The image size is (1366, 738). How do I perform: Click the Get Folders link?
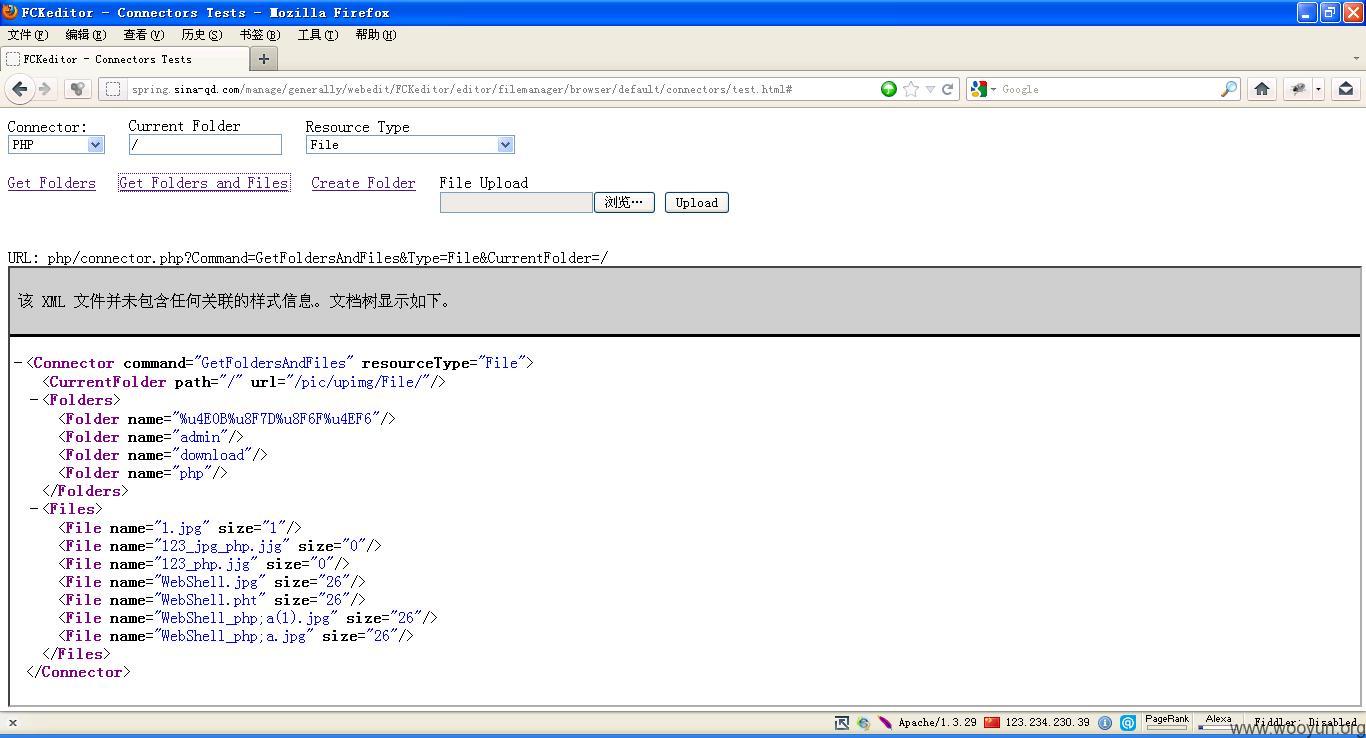52,183
